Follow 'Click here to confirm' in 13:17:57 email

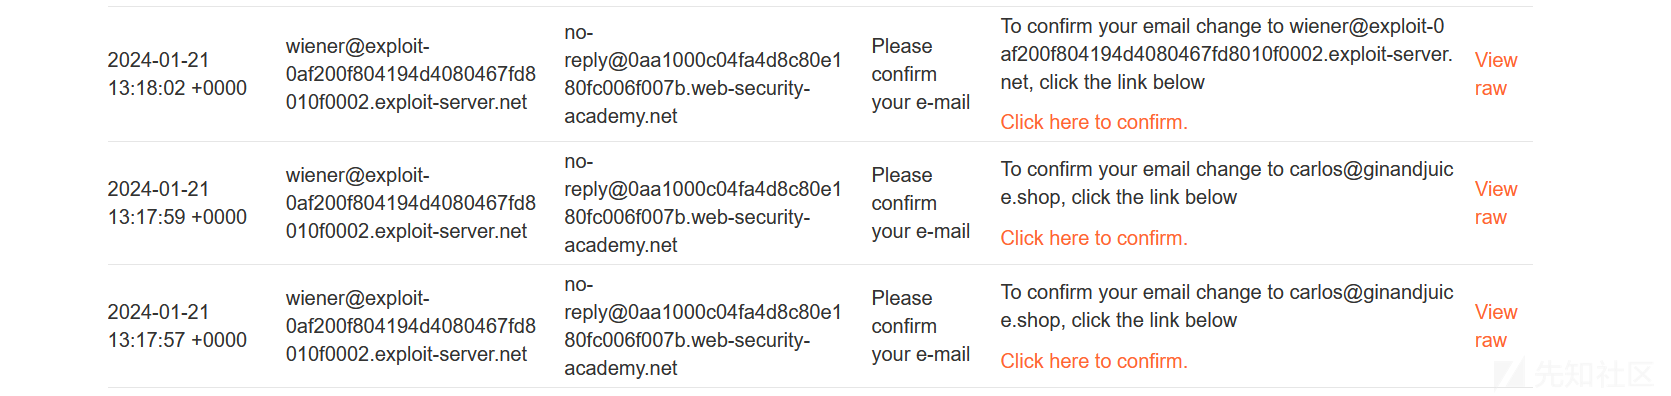(x=1094, y=361)
